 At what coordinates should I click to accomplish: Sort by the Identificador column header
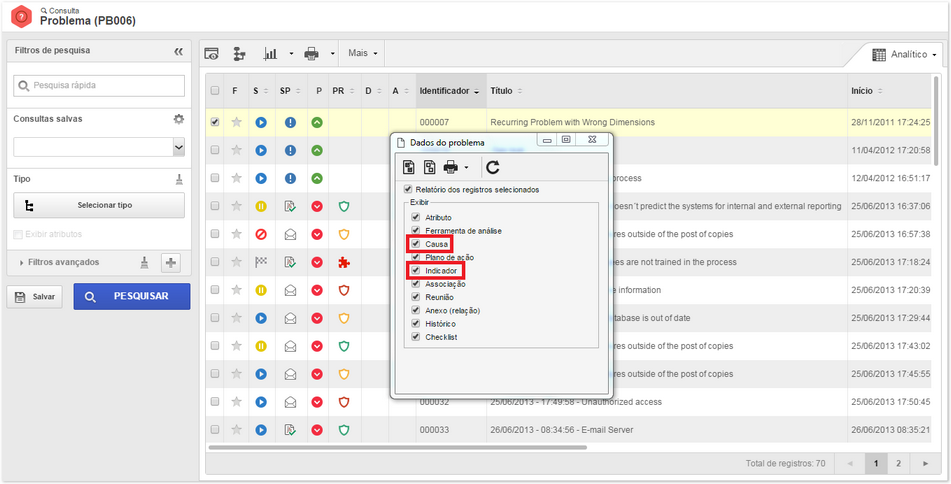coord(449,91)
